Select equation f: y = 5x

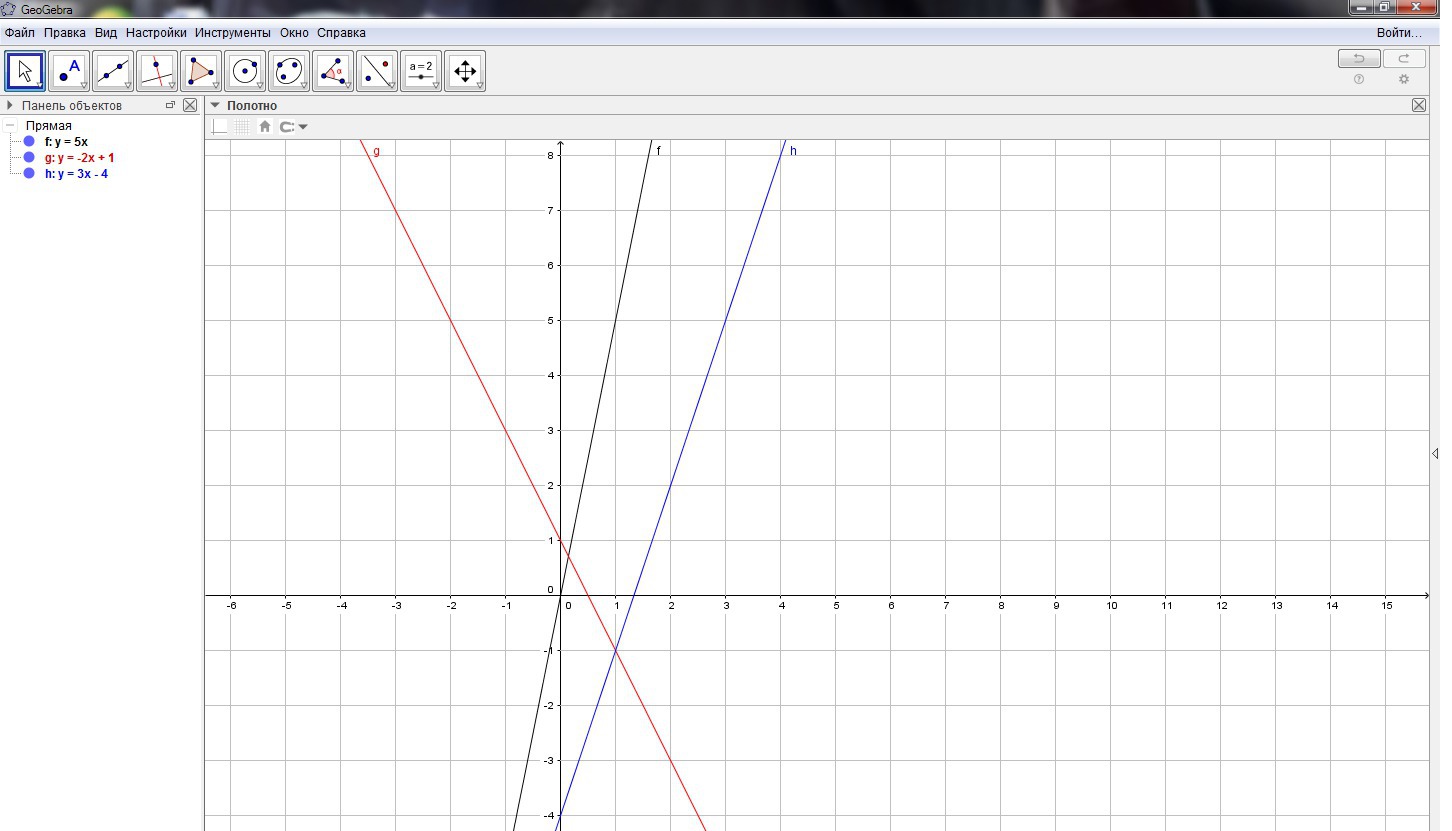tap(66, 142)
